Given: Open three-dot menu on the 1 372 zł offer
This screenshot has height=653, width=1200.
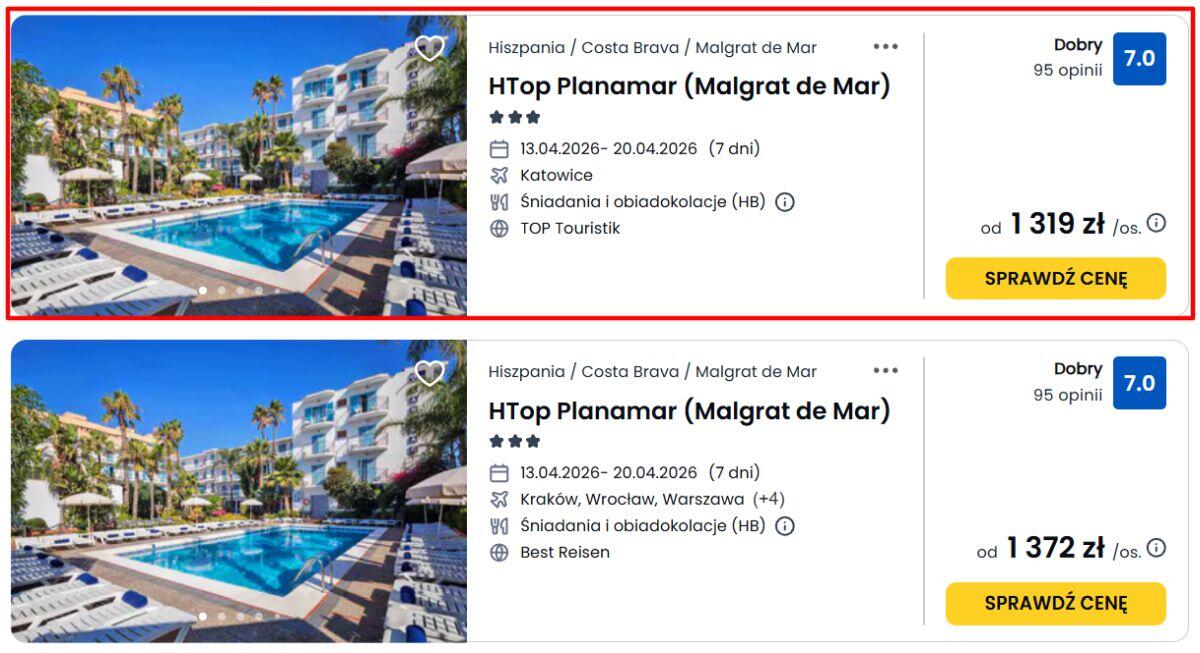Looking at the screenshot, I should coord(885,371).
